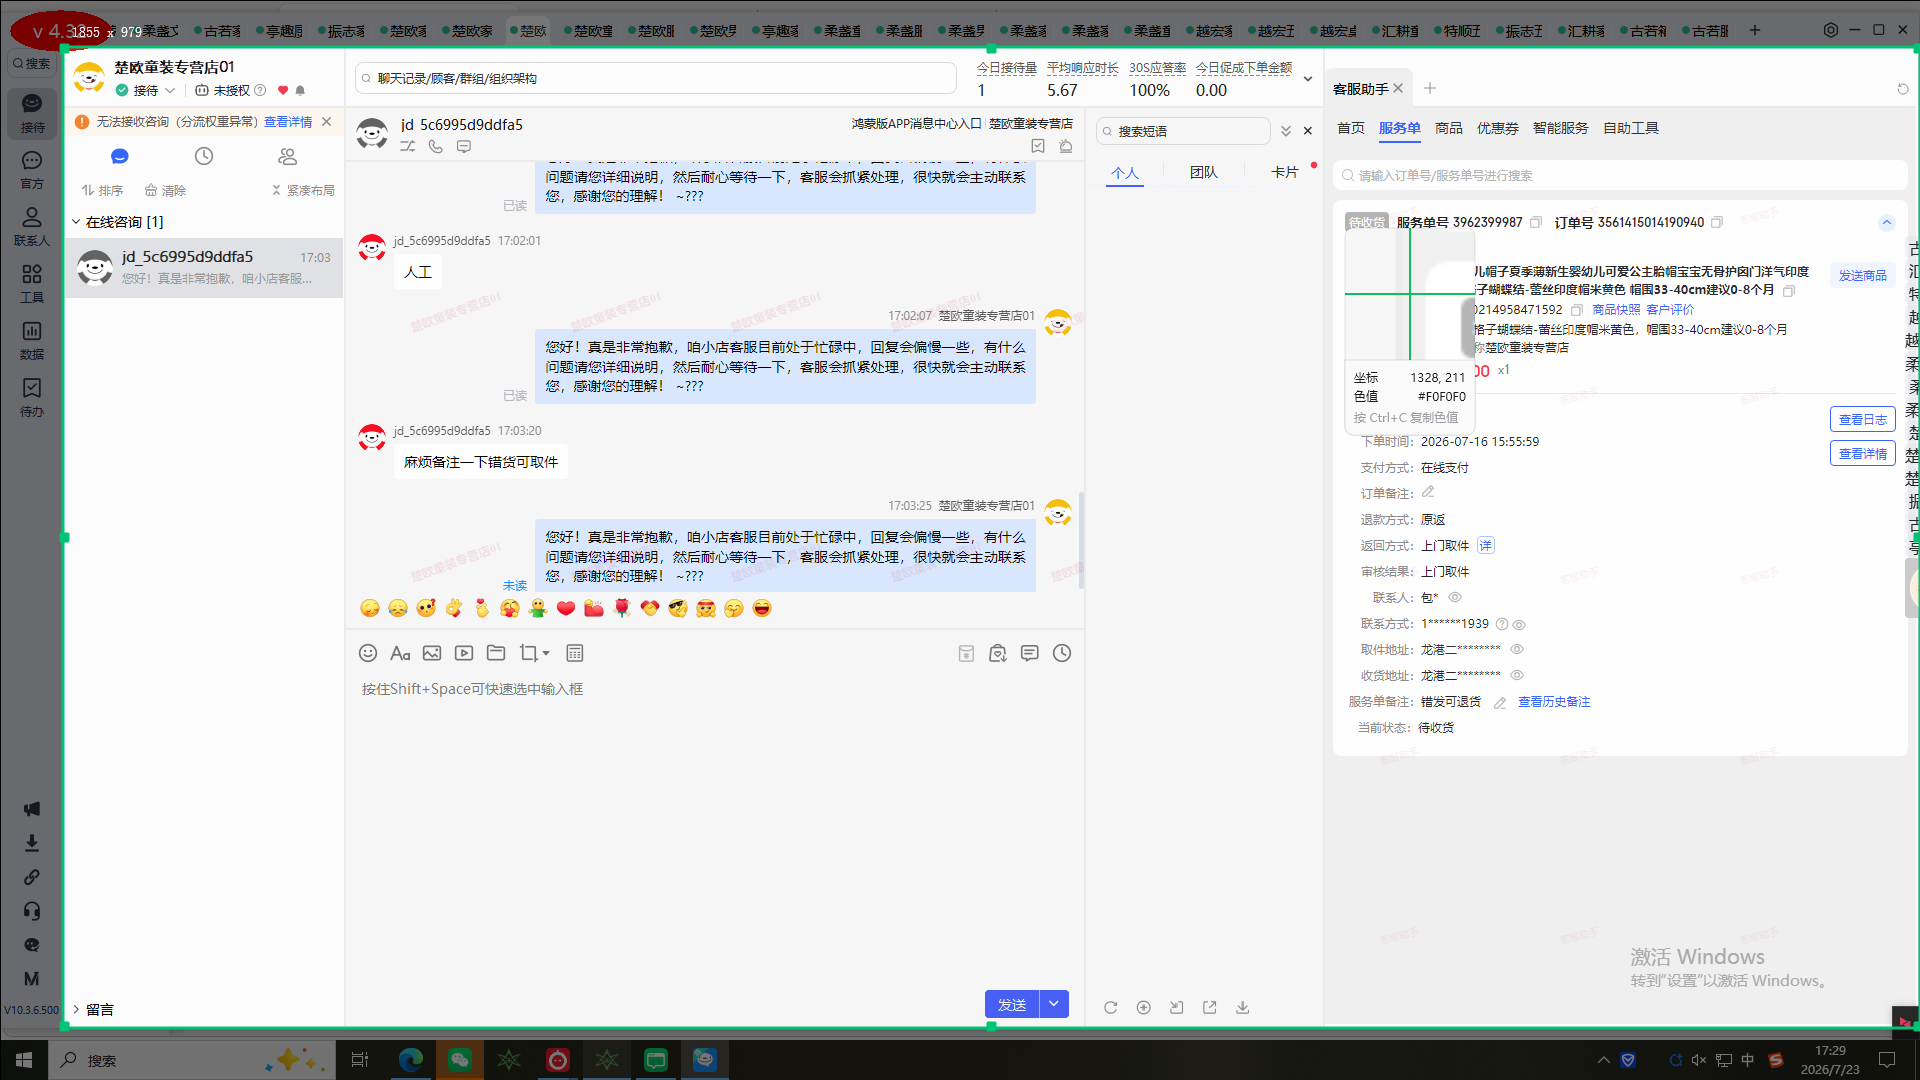
Task: Click the checkmark note icon in chat header
Action: (x=1038, y=146)
